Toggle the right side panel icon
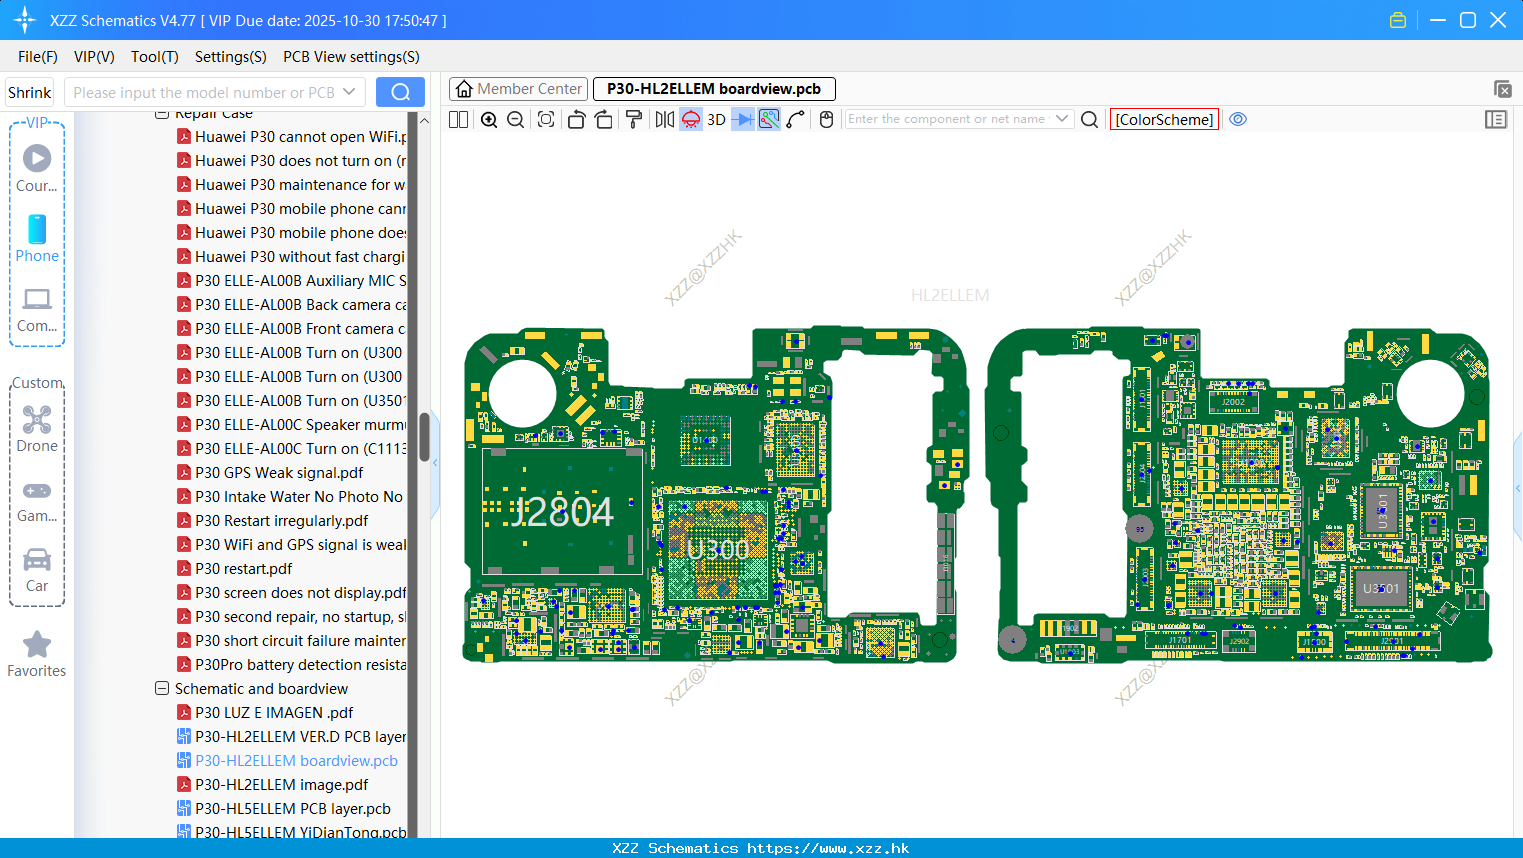Image resolution: width=1523 pixels, height=858 pixels. pos(1496,119)
